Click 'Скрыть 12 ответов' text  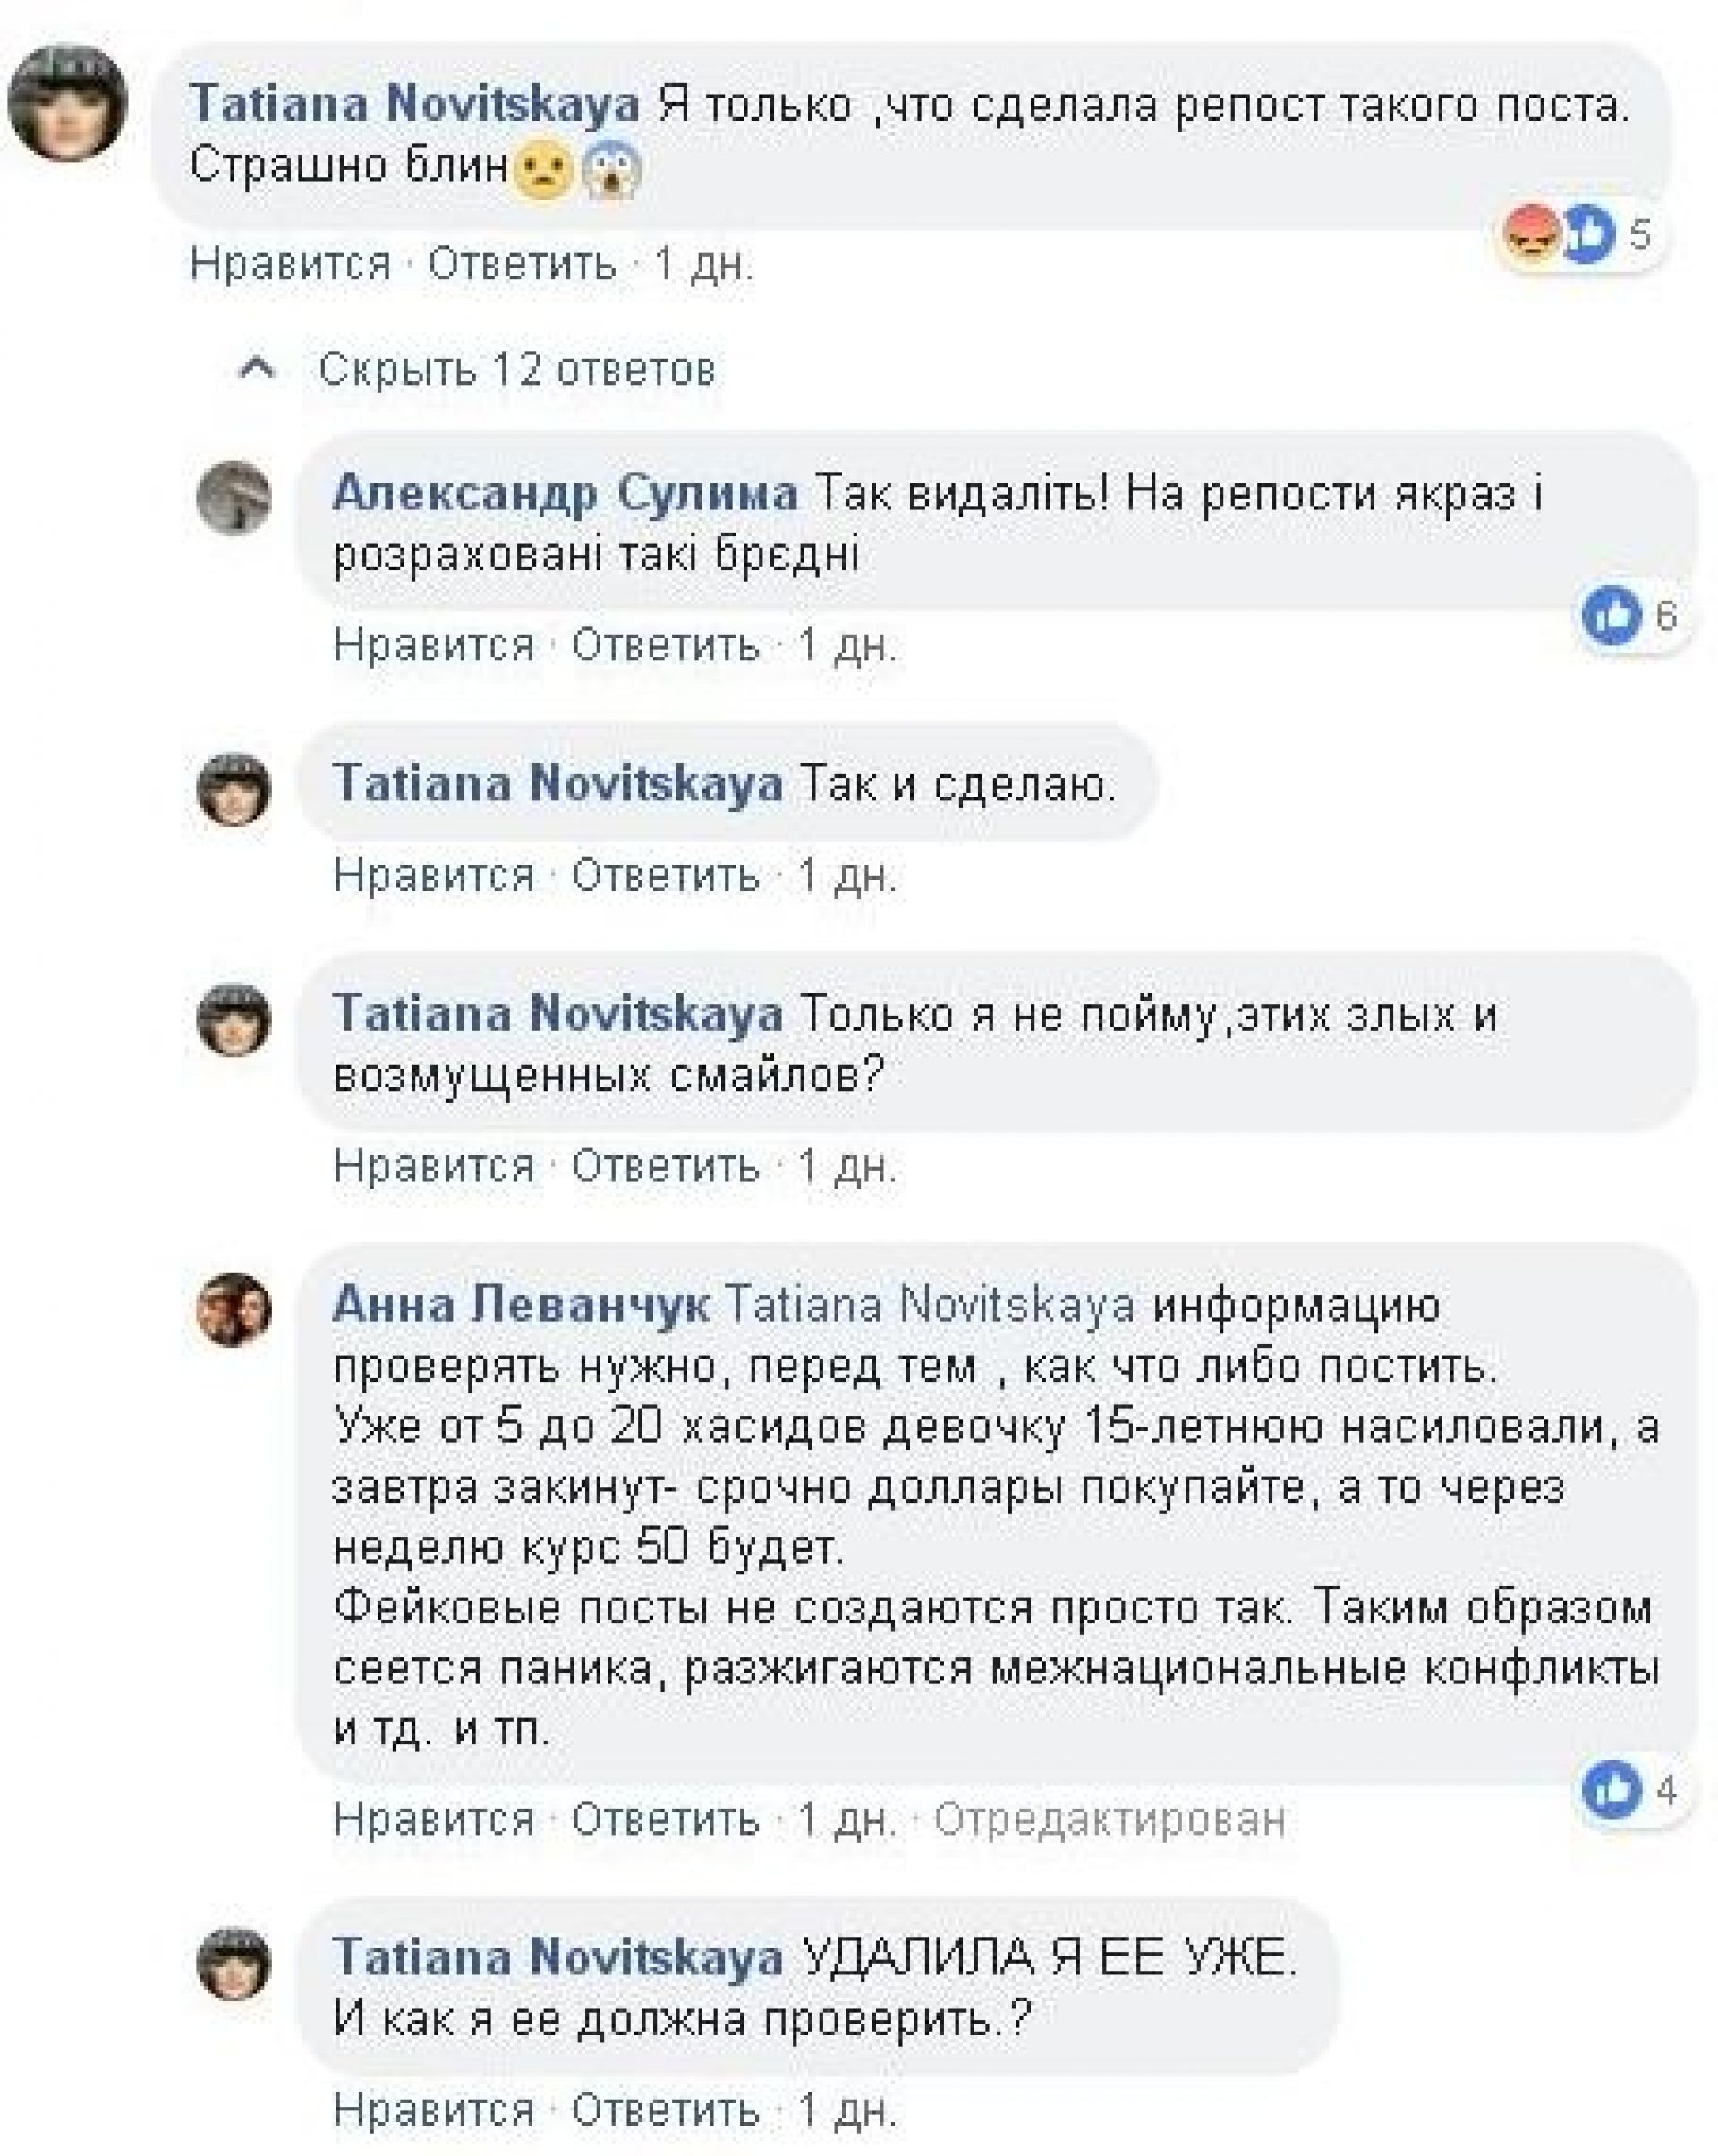click(516, 370)
